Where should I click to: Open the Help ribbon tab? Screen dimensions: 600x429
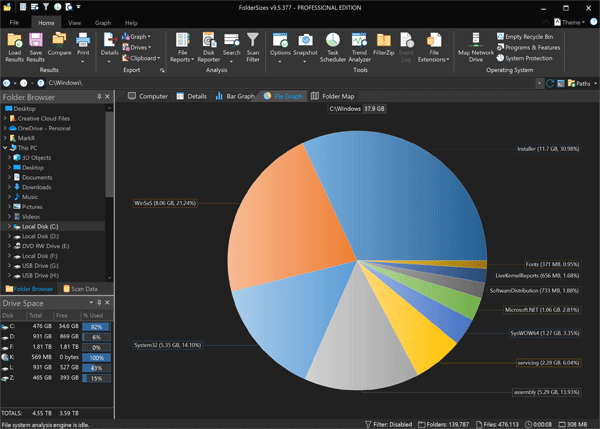pyautogui.click(x=131, y=23)
